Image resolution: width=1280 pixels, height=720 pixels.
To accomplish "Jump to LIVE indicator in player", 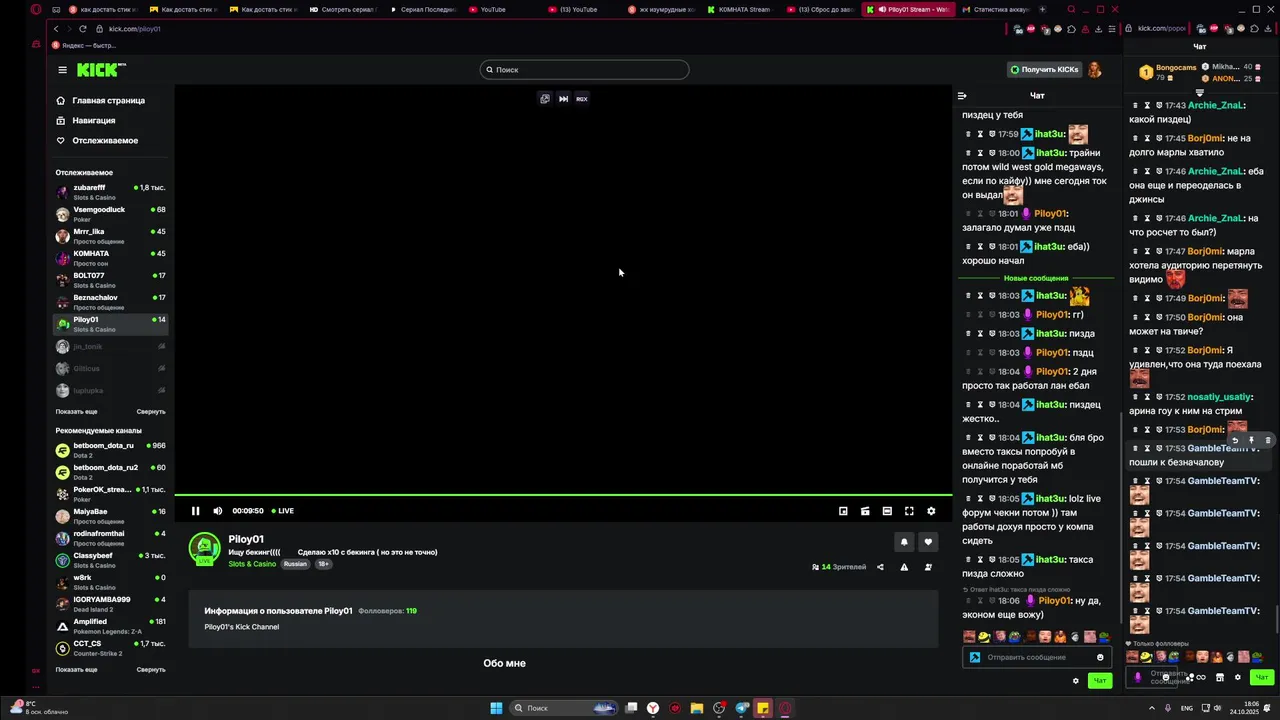I will point(282,511).
